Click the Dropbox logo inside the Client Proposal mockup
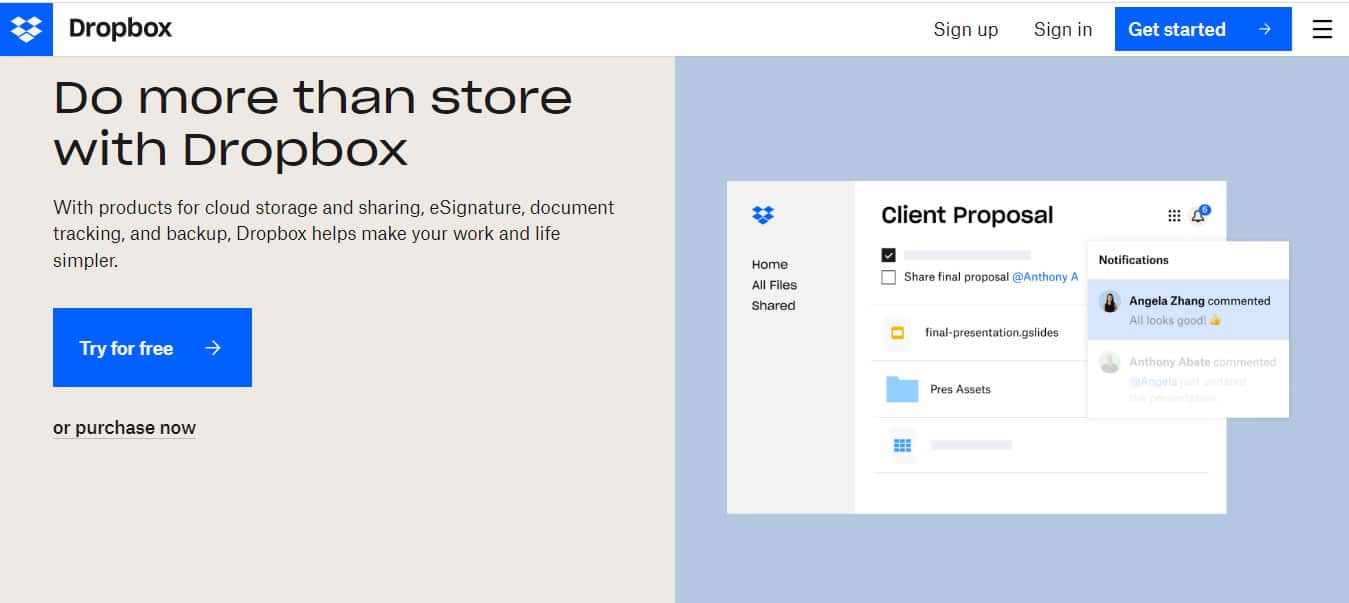1349x603 pixels. (x=763, y=215)
